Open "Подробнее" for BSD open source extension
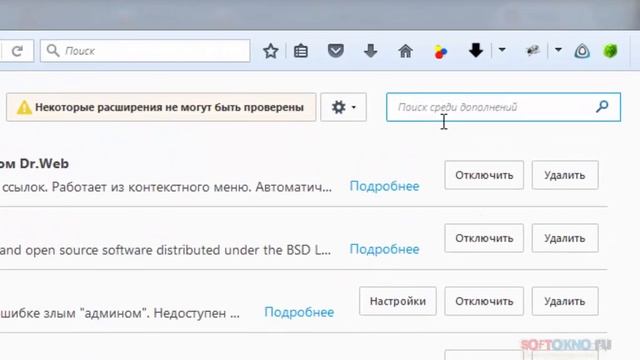The width and height of the screenshot is (640, 360). pyautogui.click(x=384, y=249)
